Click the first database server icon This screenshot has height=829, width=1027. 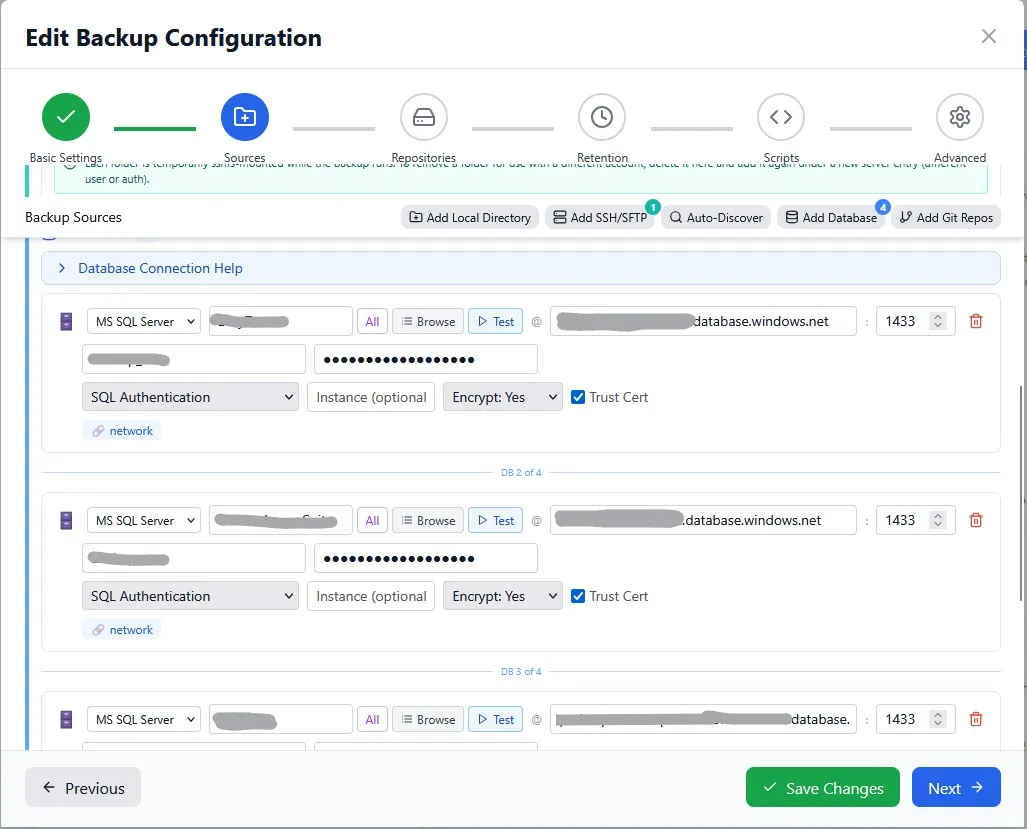[x=66, y=322]
